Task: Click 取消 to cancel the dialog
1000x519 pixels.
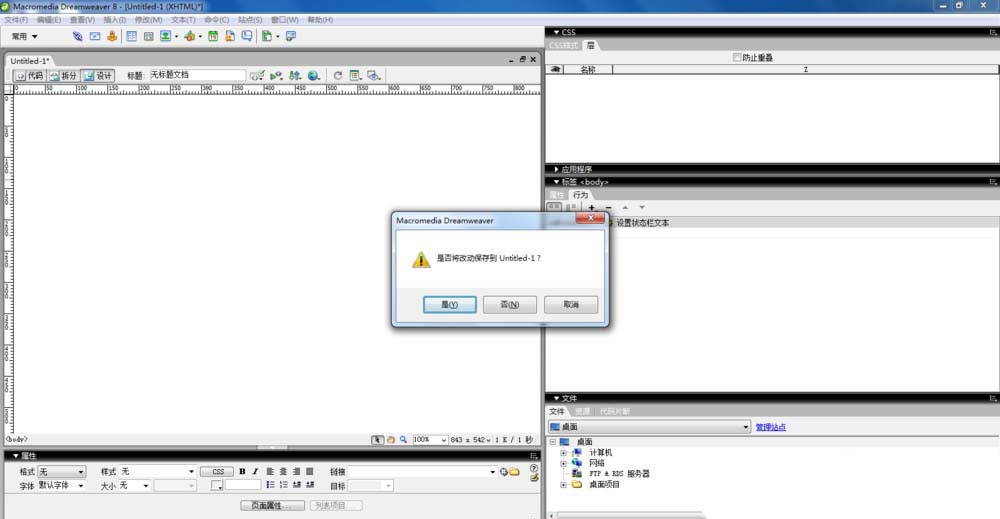Action: 571,305
